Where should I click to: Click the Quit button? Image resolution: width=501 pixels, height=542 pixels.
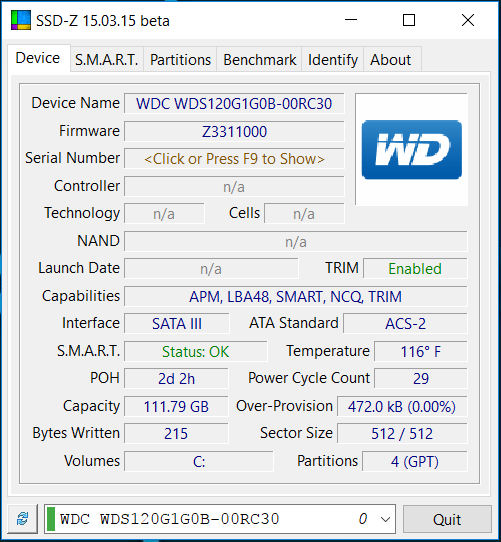click(x=447, y=519)
